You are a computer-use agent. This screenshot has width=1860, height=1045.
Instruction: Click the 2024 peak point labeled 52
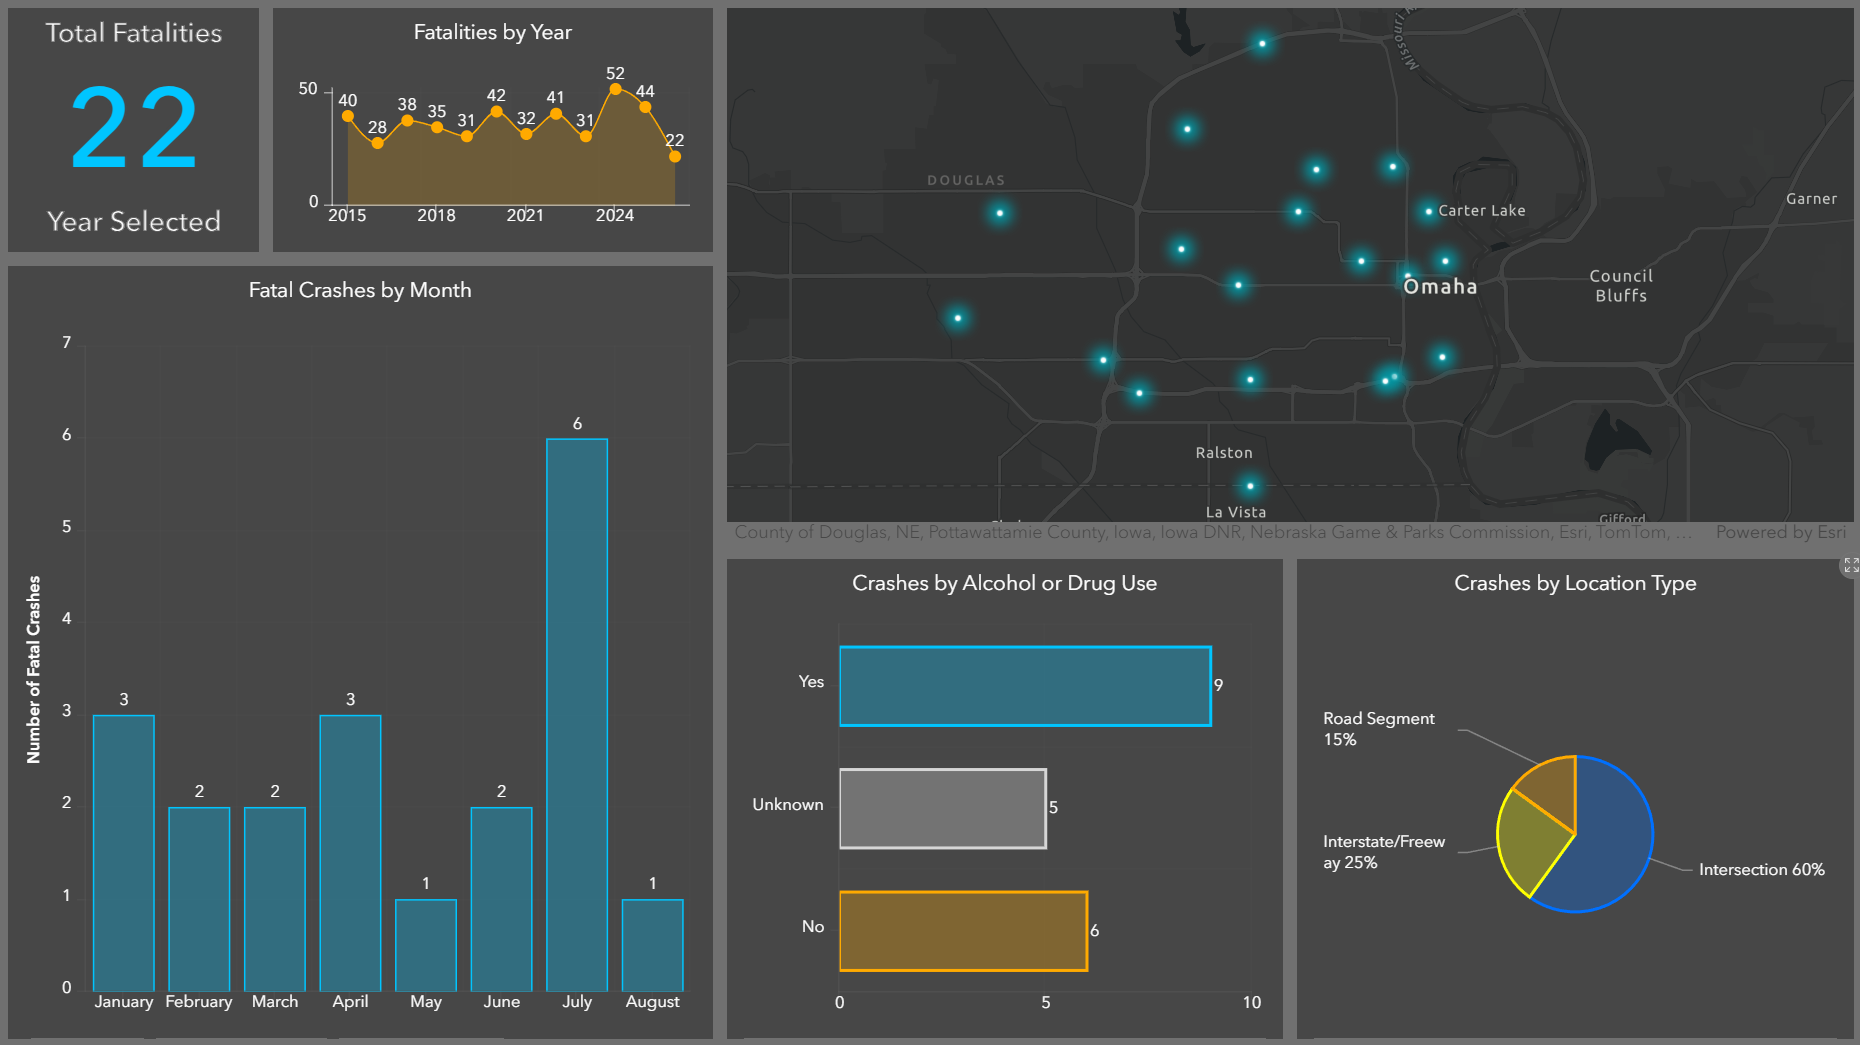click(615, 89)
